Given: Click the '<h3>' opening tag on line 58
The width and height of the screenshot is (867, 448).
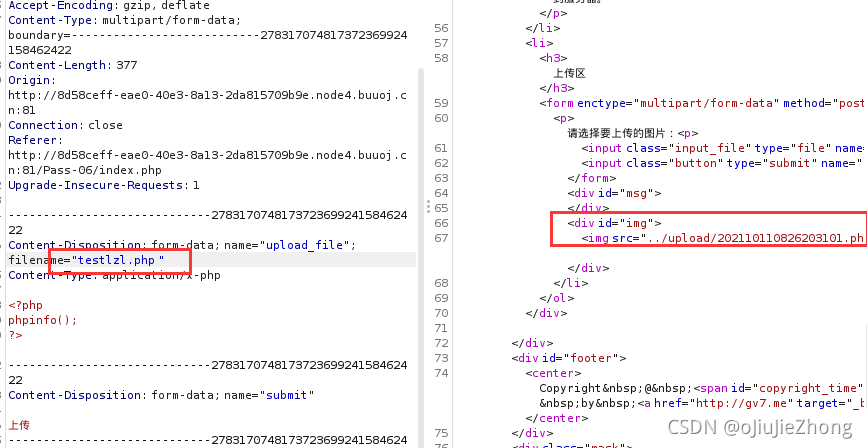Looking at the screenshot, I should tap(553, 58).
